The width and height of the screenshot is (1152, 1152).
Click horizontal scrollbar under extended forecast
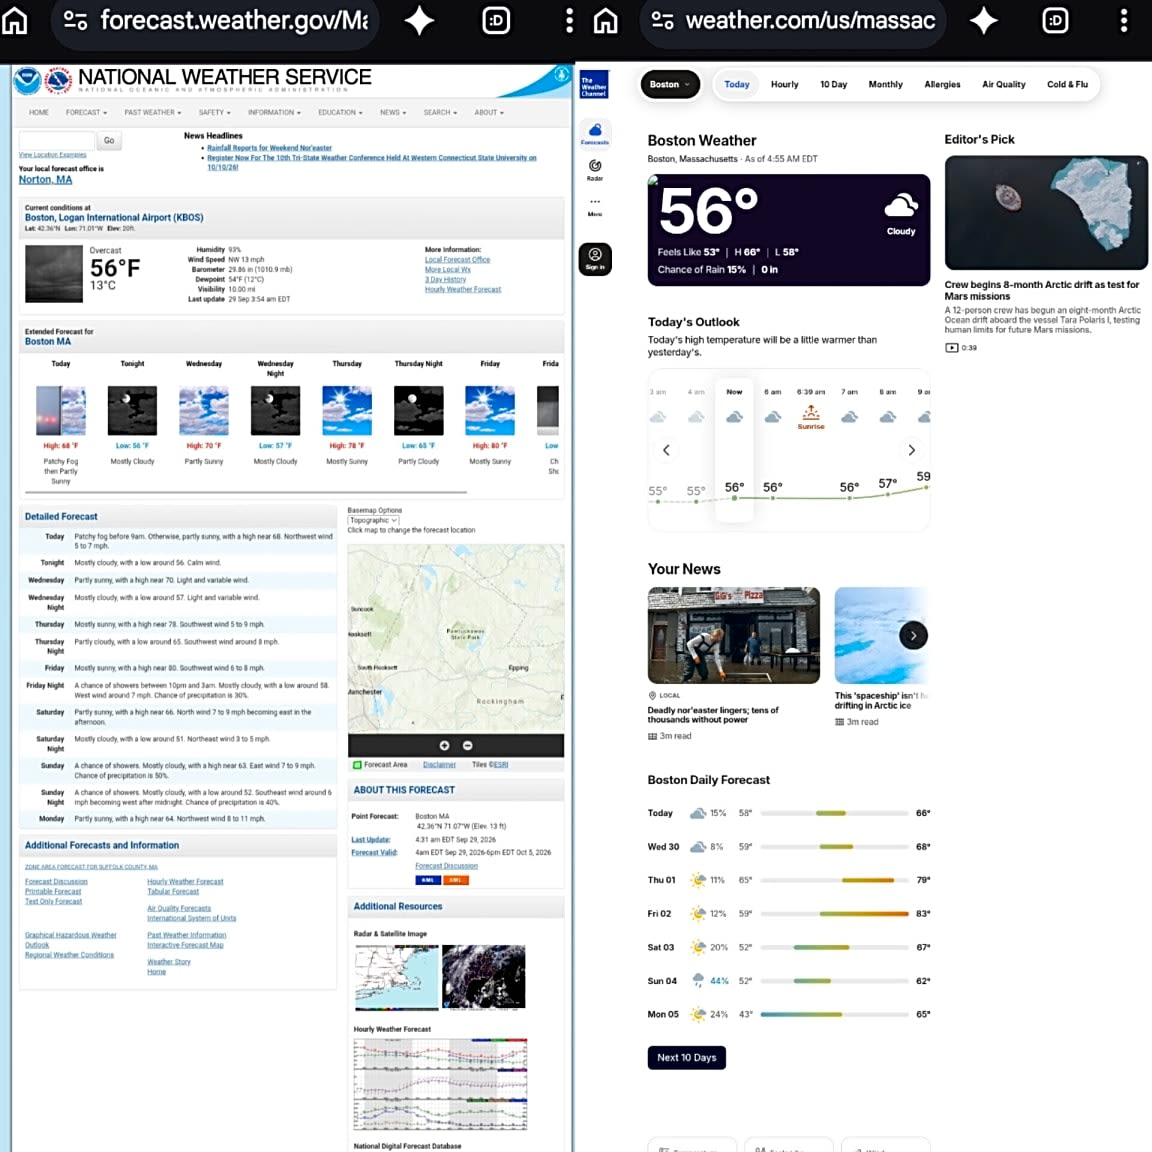coord(245,492)
